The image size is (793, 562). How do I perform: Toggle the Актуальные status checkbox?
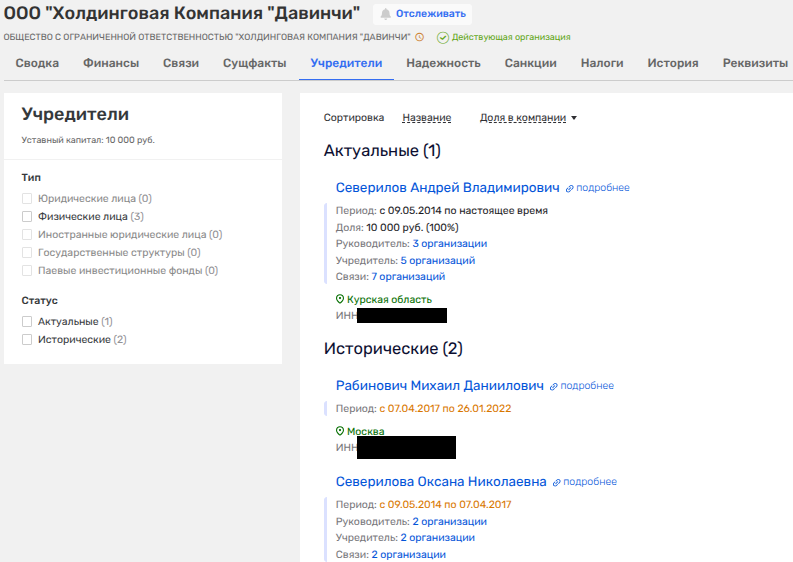pos(27,322)
